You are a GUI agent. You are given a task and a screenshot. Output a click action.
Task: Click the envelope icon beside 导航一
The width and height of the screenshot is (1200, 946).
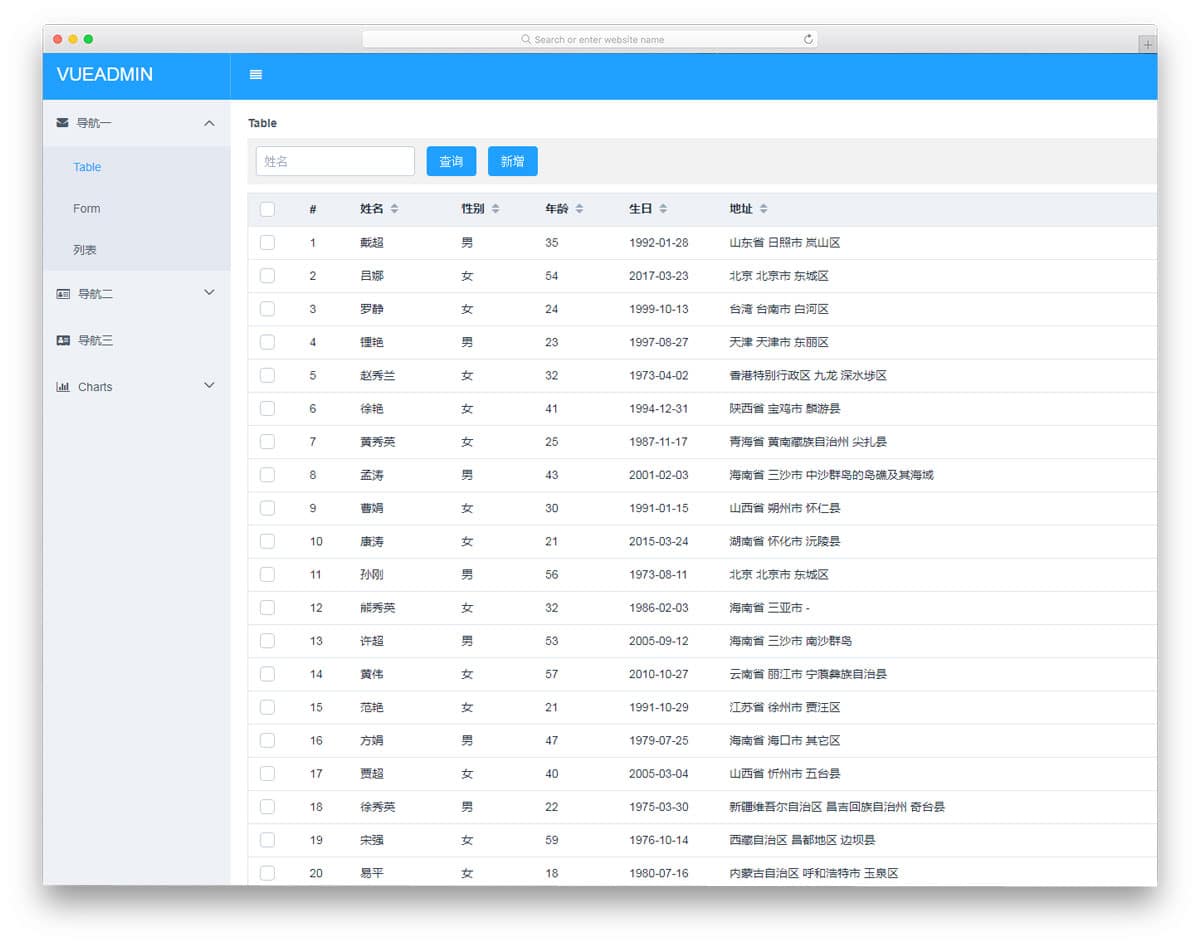(x=60, y=122)
